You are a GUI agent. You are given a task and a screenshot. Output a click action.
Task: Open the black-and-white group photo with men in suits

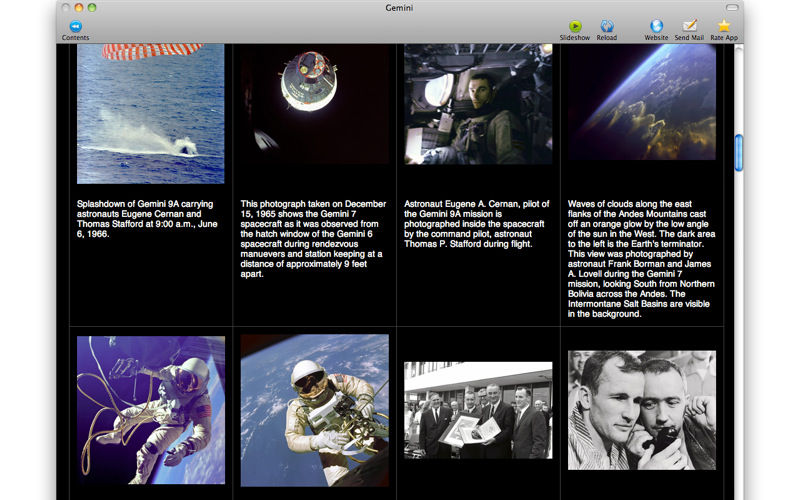click(x=478, y=410)
